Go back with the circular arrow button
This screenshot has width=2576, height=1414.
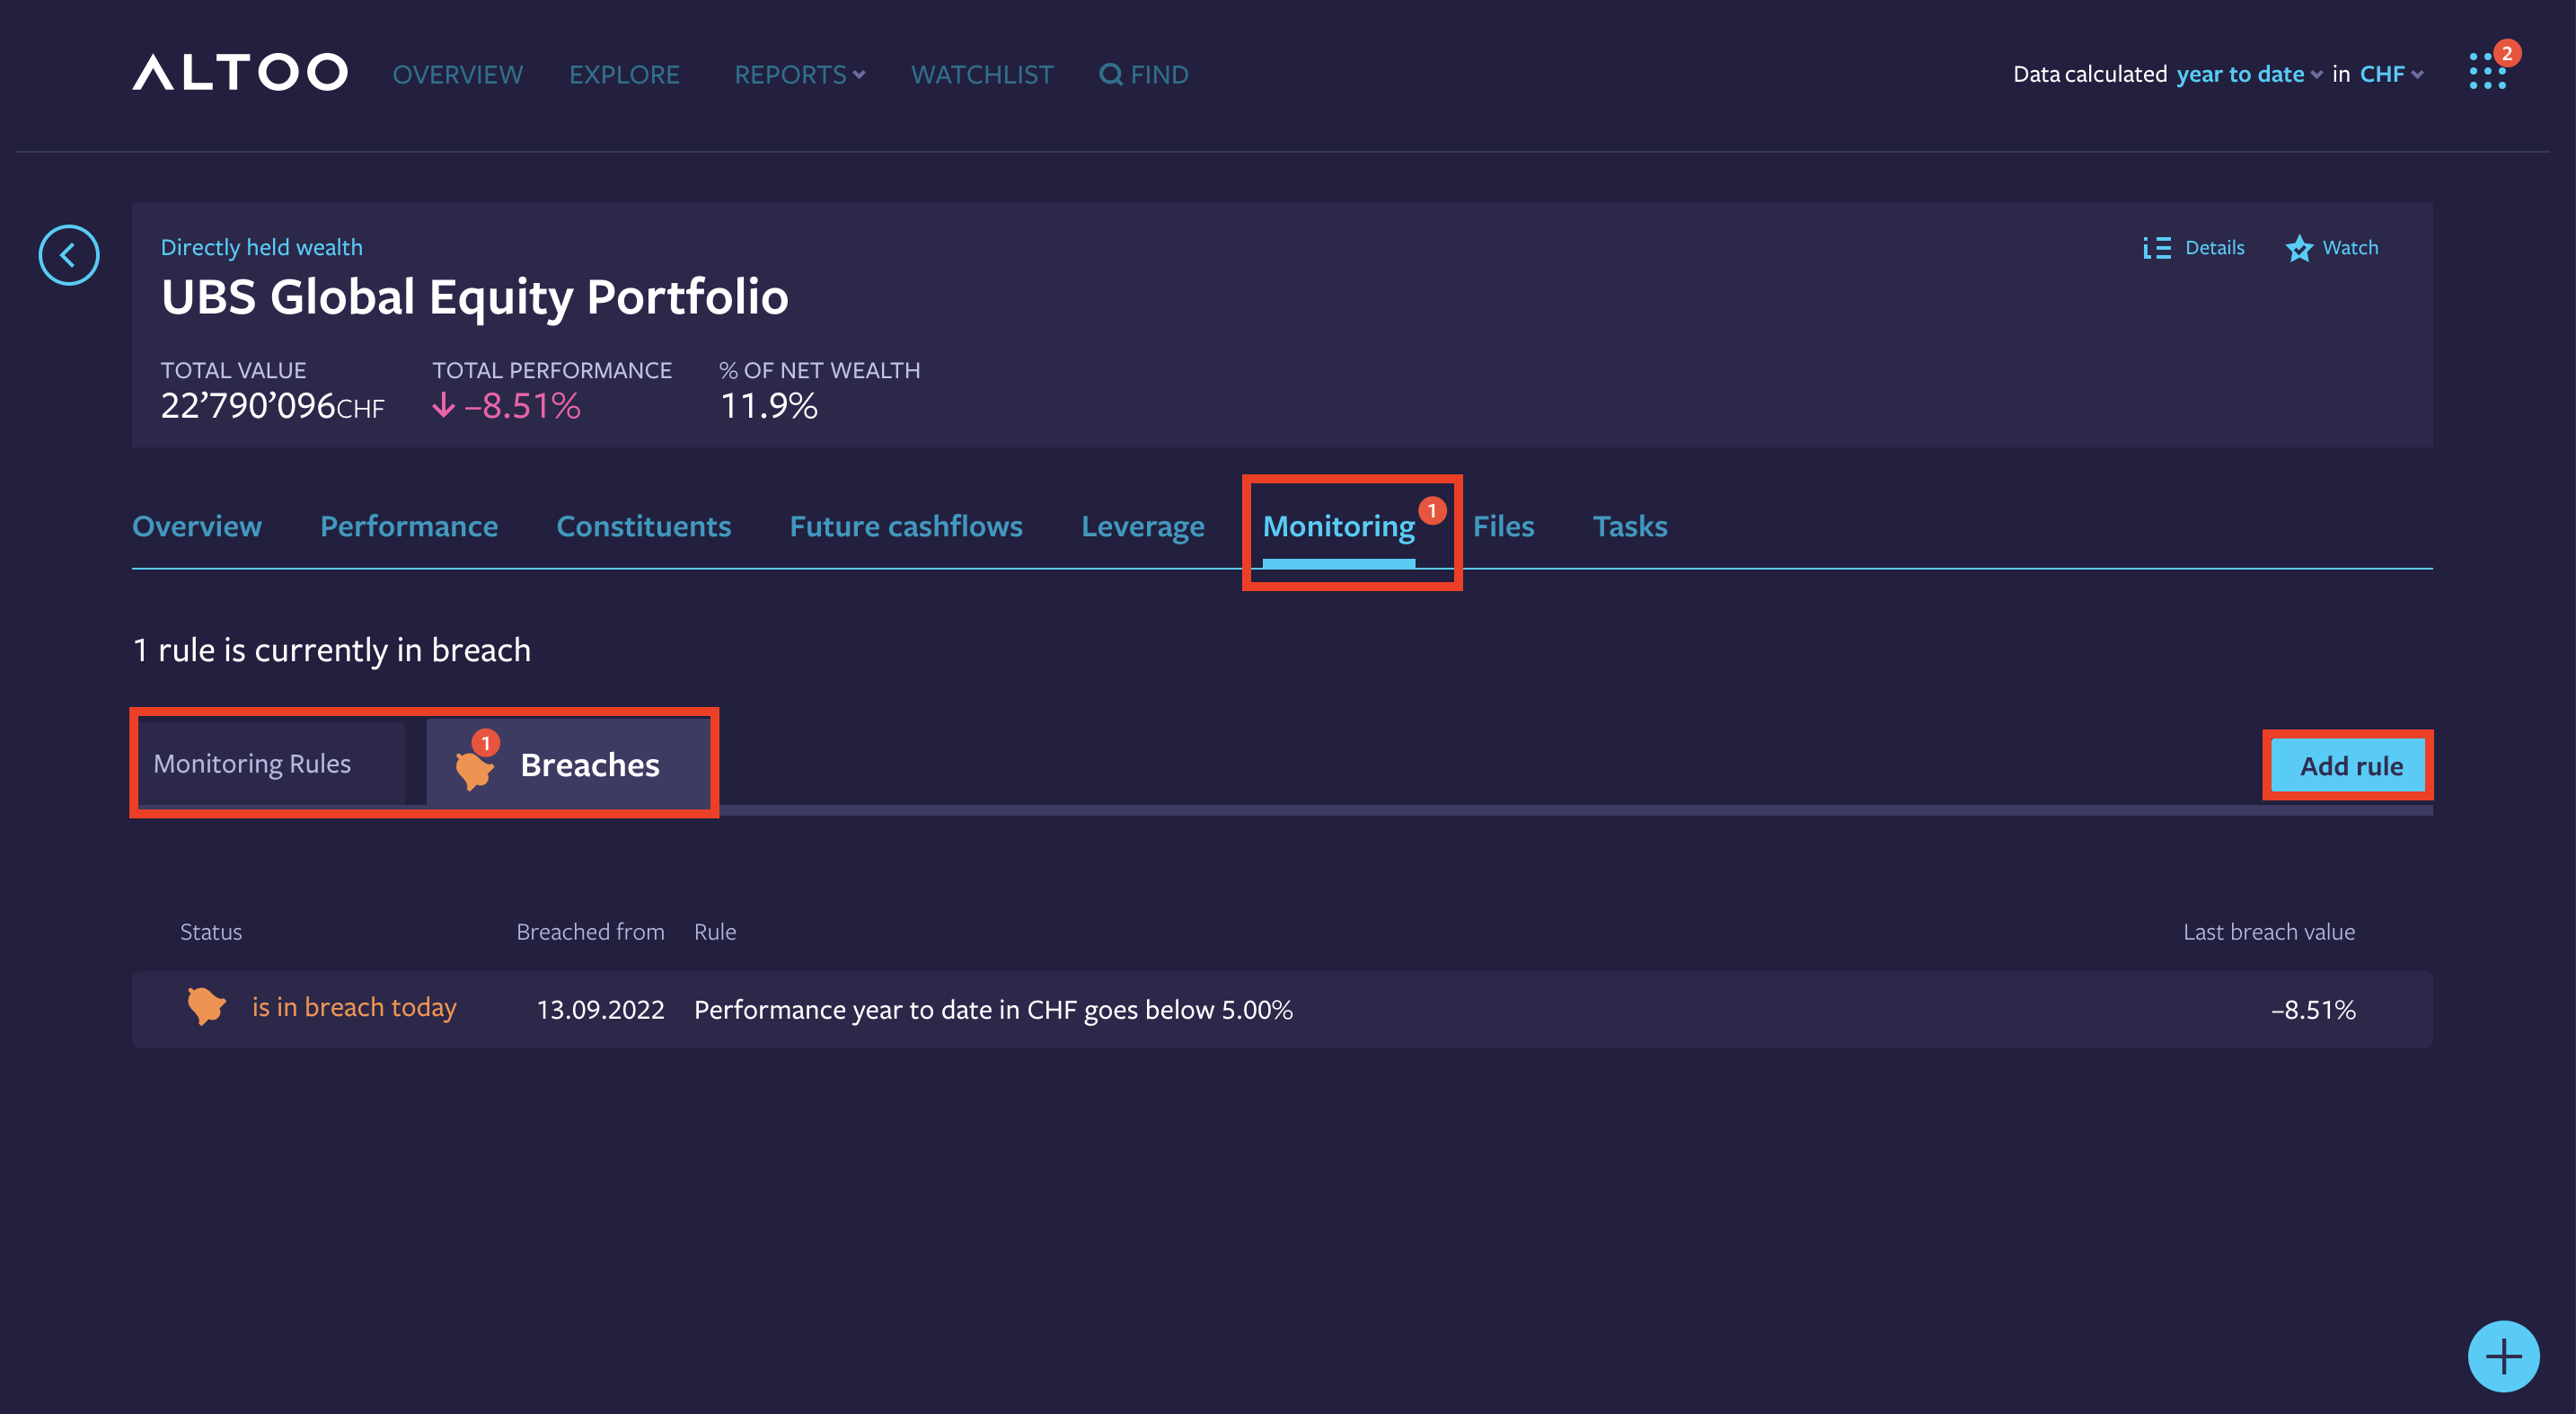point(68,255)
